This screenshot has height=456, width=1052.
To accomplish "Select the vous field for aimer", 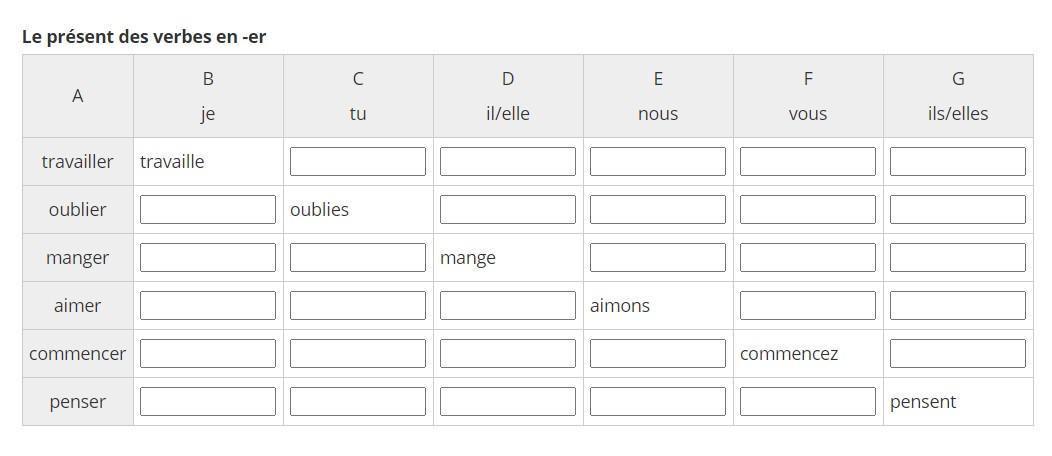I will click(x=808, y=306).
